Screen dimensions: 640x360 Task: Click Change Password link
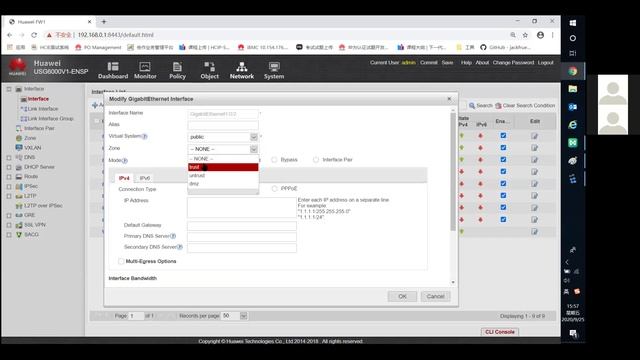click(x=513, y=63)
